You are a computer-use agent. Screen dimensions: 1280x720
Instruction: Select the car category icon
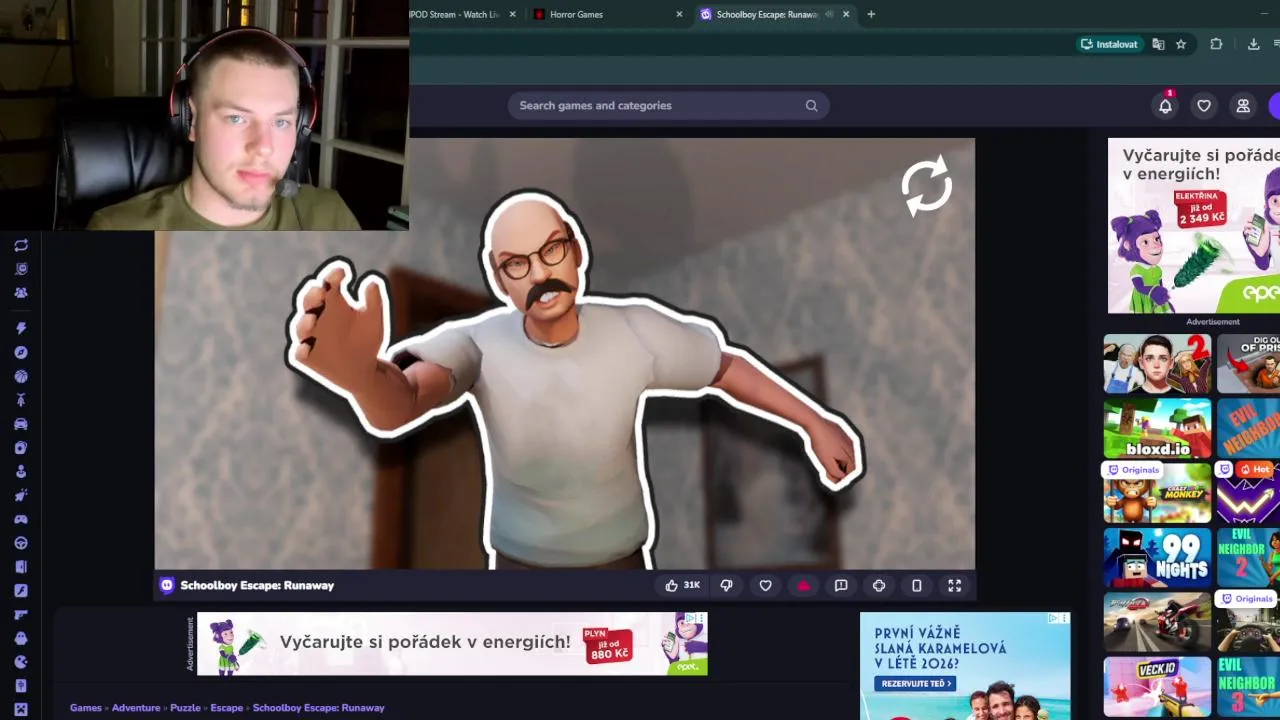21,424
